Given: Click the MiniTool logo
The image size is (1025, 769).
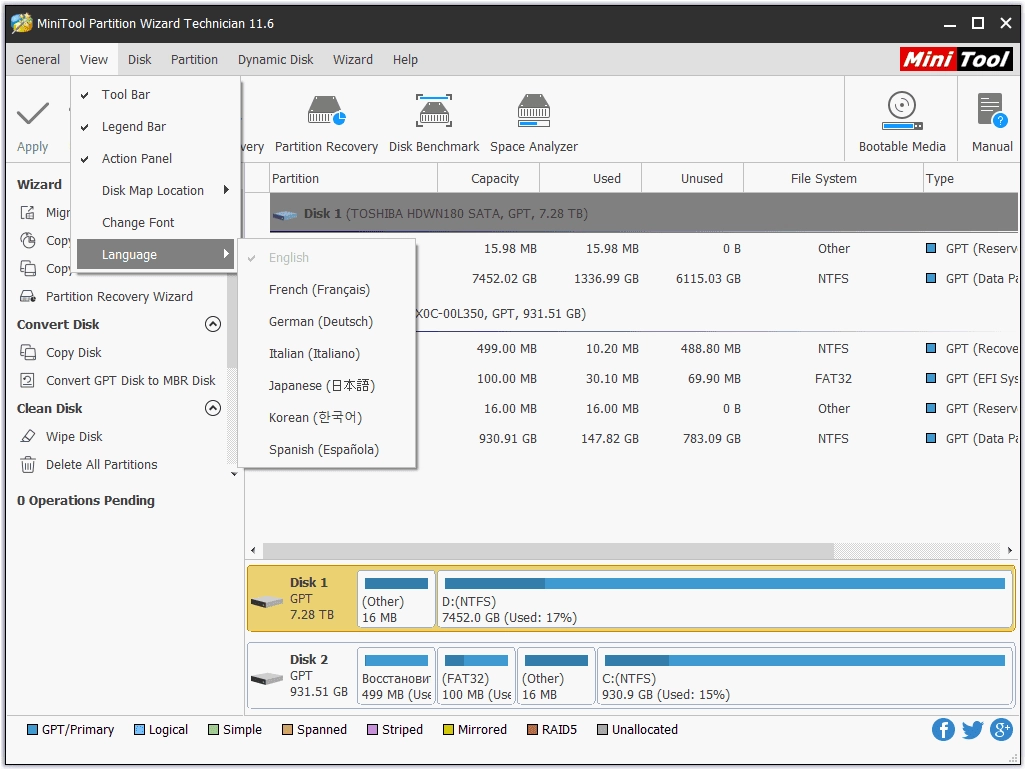Looking at the screenshot, I should point(956,60).
